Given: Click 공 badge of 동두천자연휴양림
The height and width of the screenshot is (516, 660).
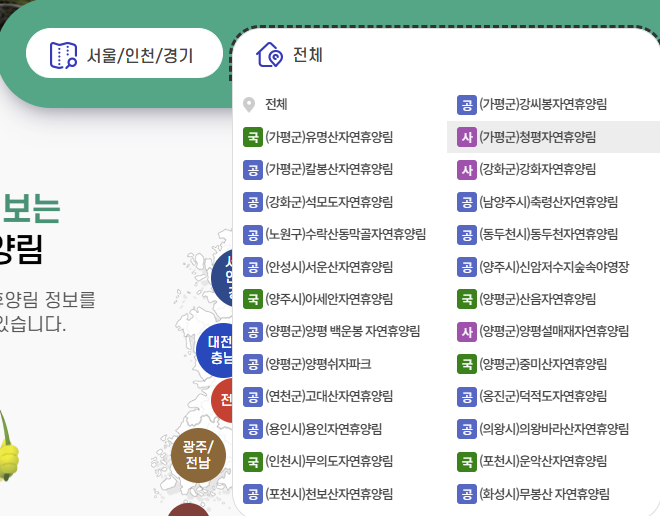Looking at the screenshot, I should point(467,234).
